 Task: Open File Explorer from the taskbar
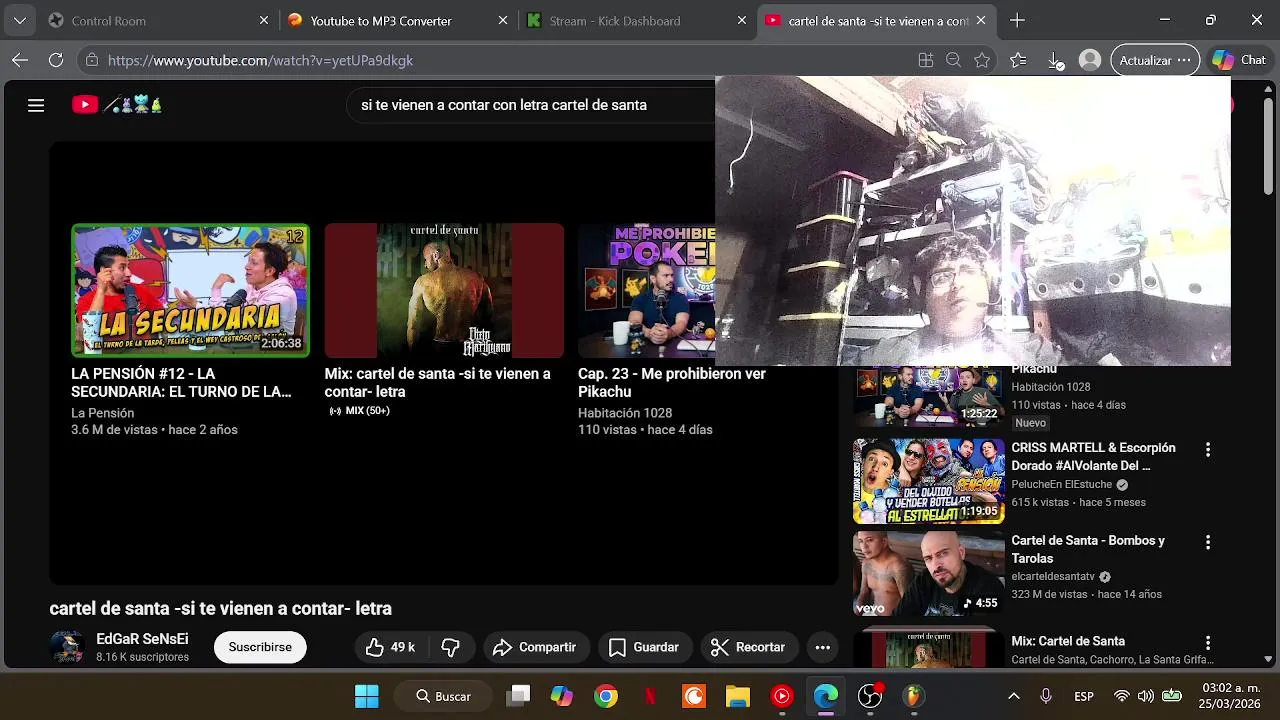tap(738, 696)
